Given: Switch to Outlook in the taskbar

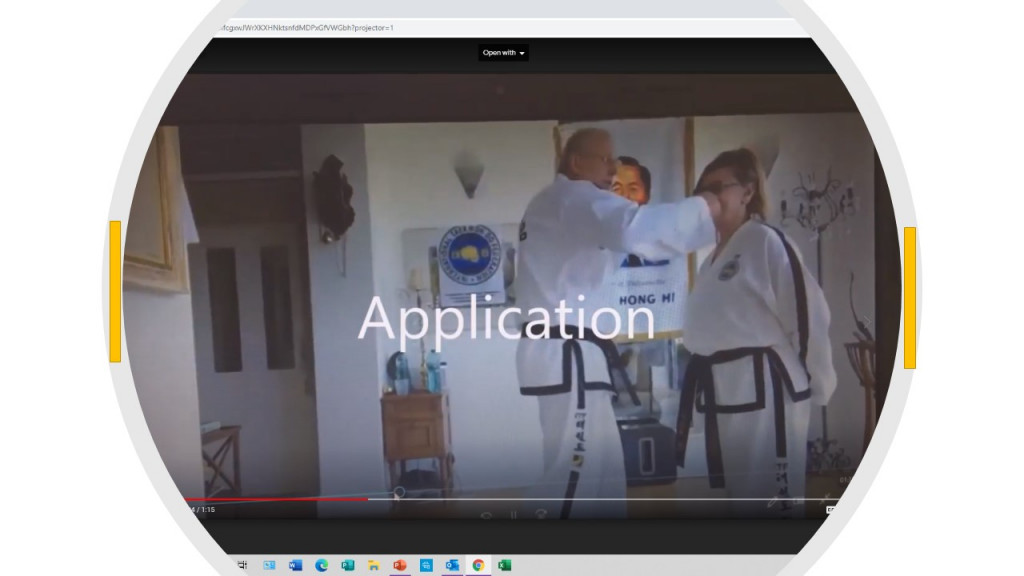Looking at the screenshot, I should coord(452,565).
